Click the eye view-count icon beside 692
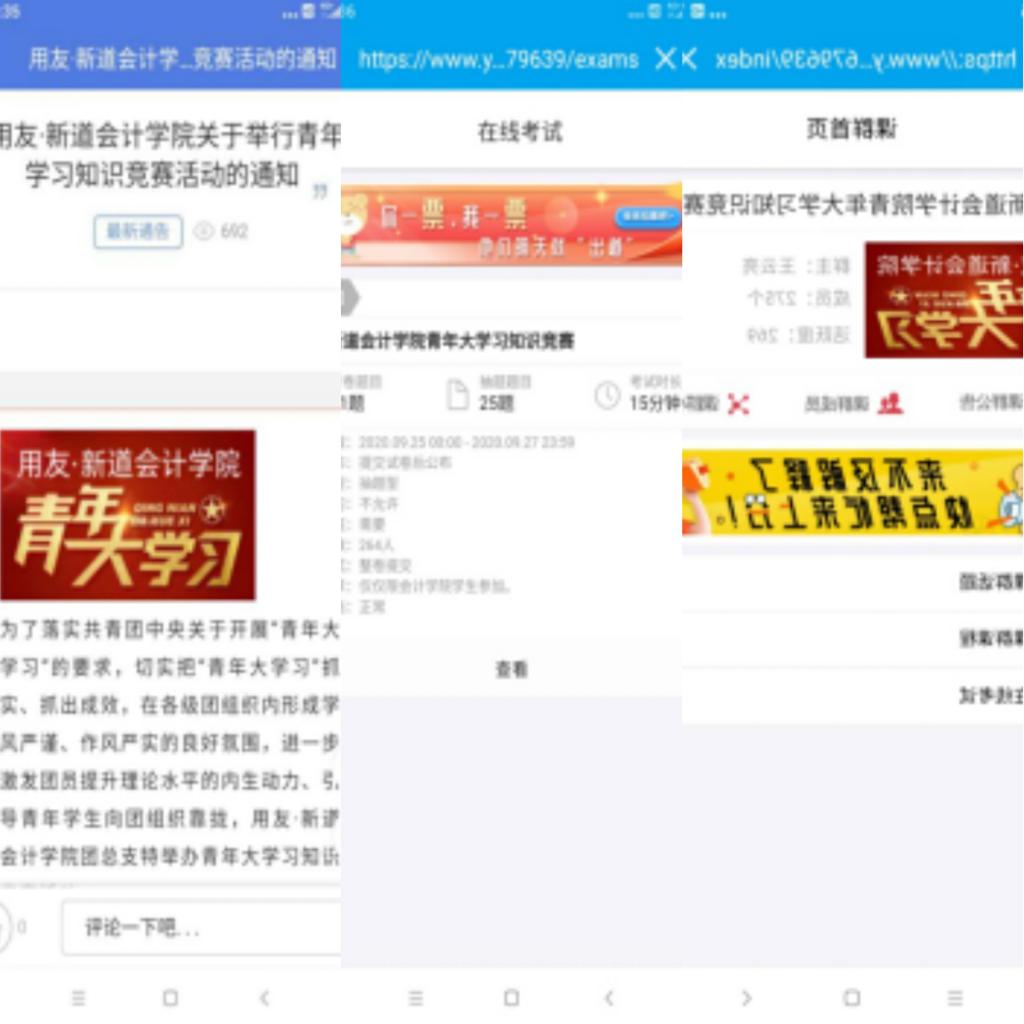The image size is (1024, 1024). (204, 231)
